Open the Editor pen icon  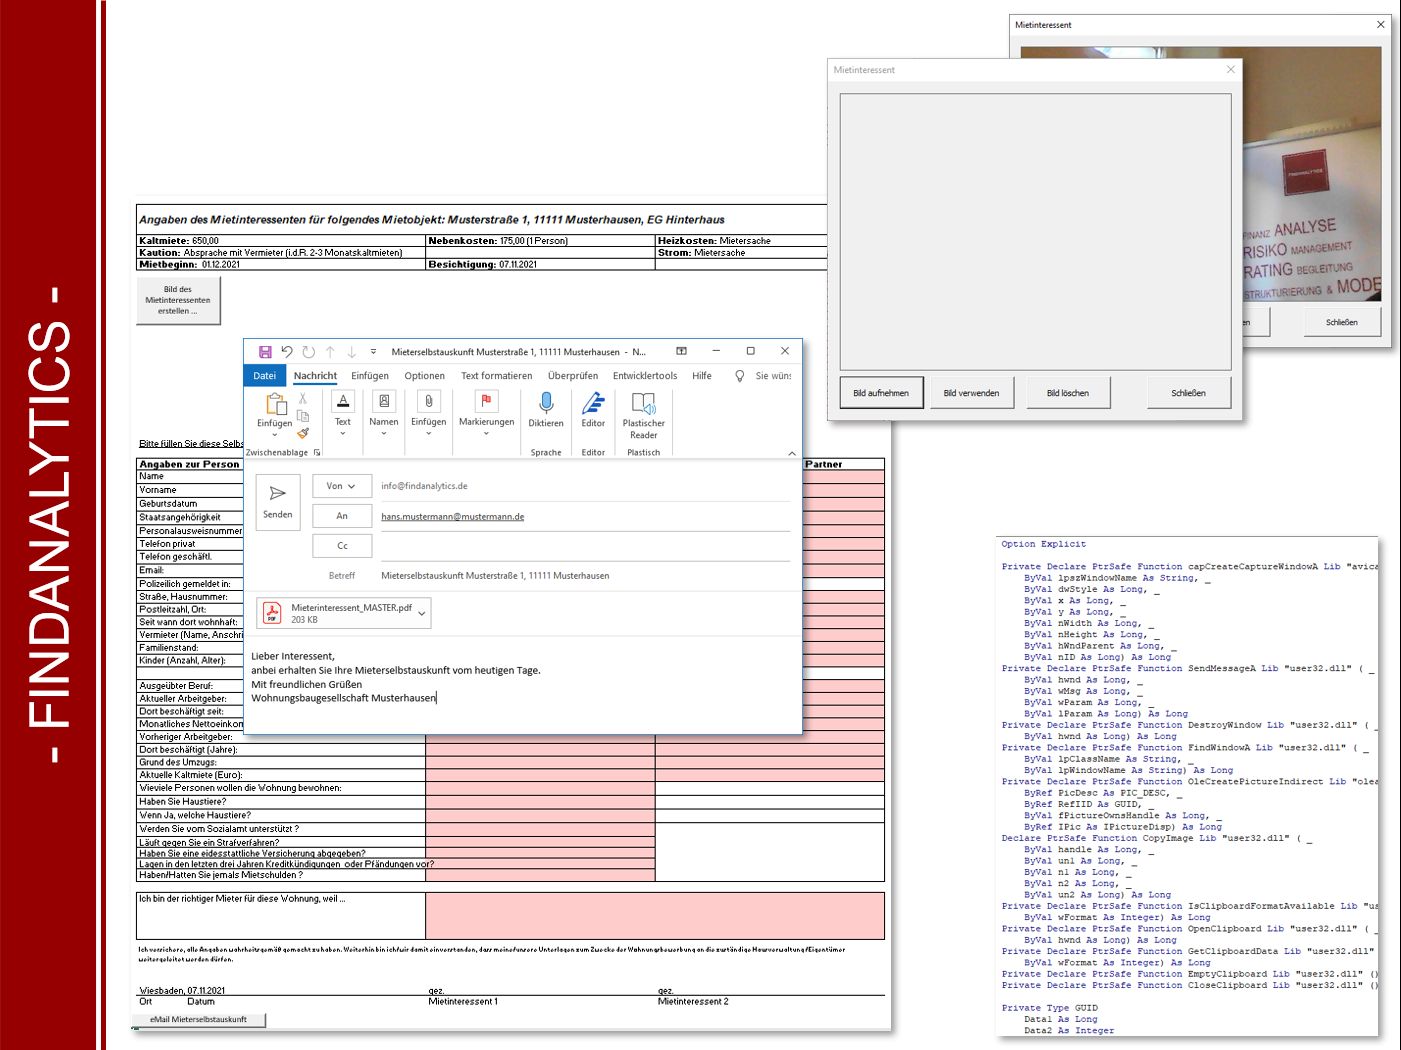(593, 403)
